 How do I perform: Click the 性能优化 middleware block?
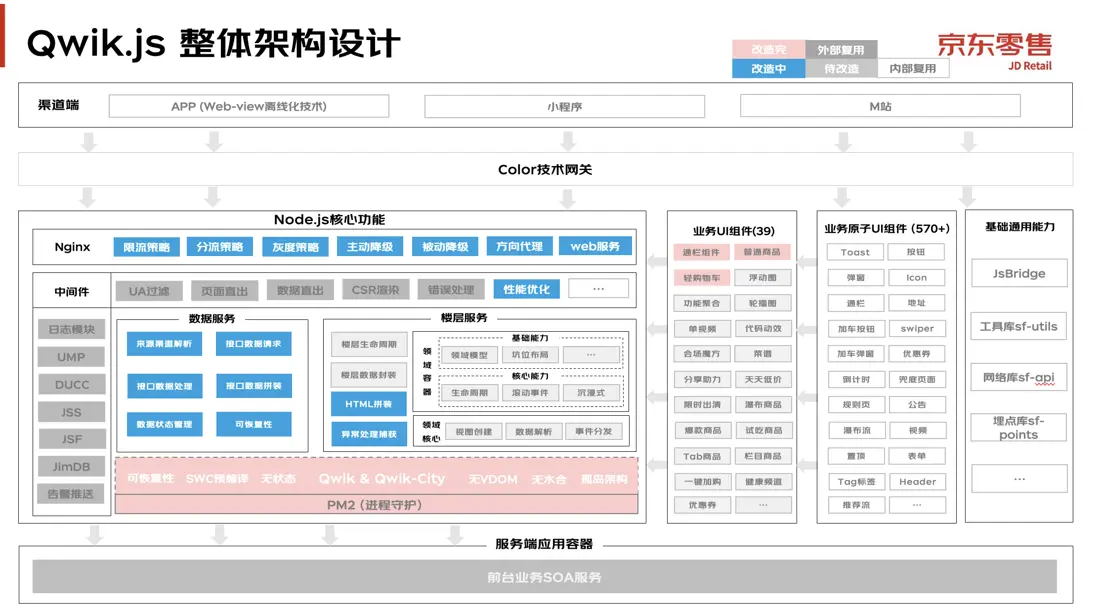527,289
